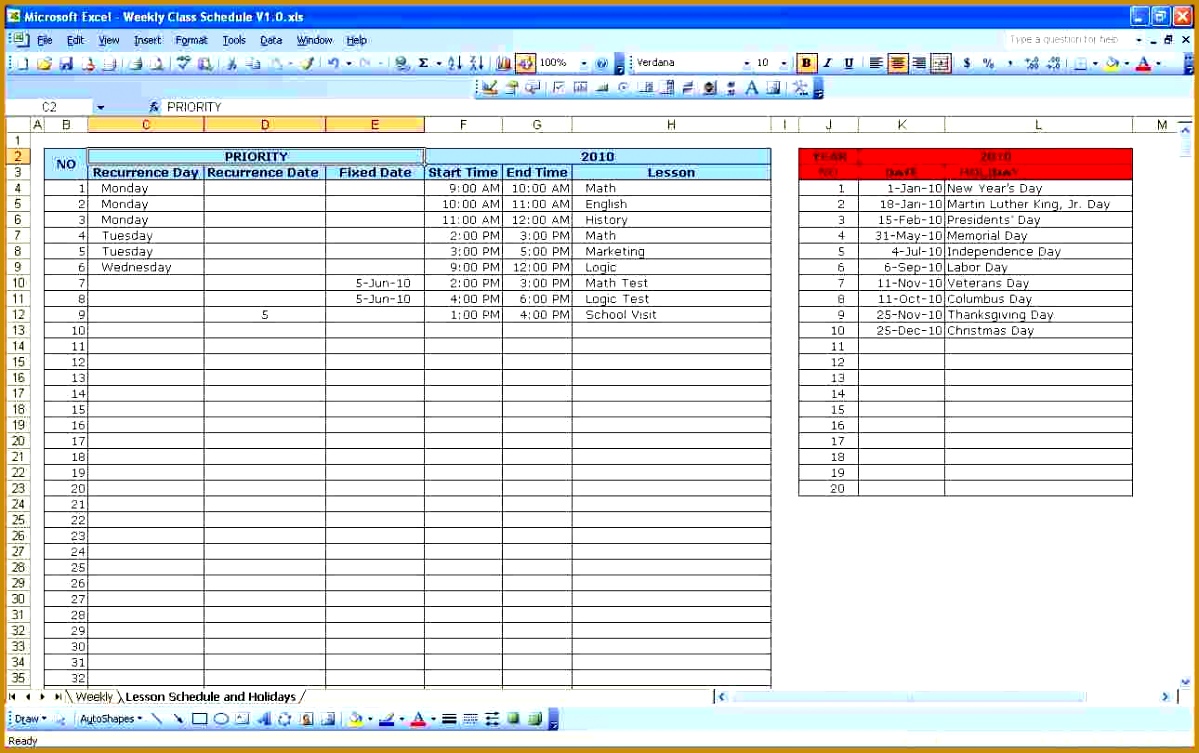Select column H header
This screenshot has width=1199, height=753.
[671, 125]
